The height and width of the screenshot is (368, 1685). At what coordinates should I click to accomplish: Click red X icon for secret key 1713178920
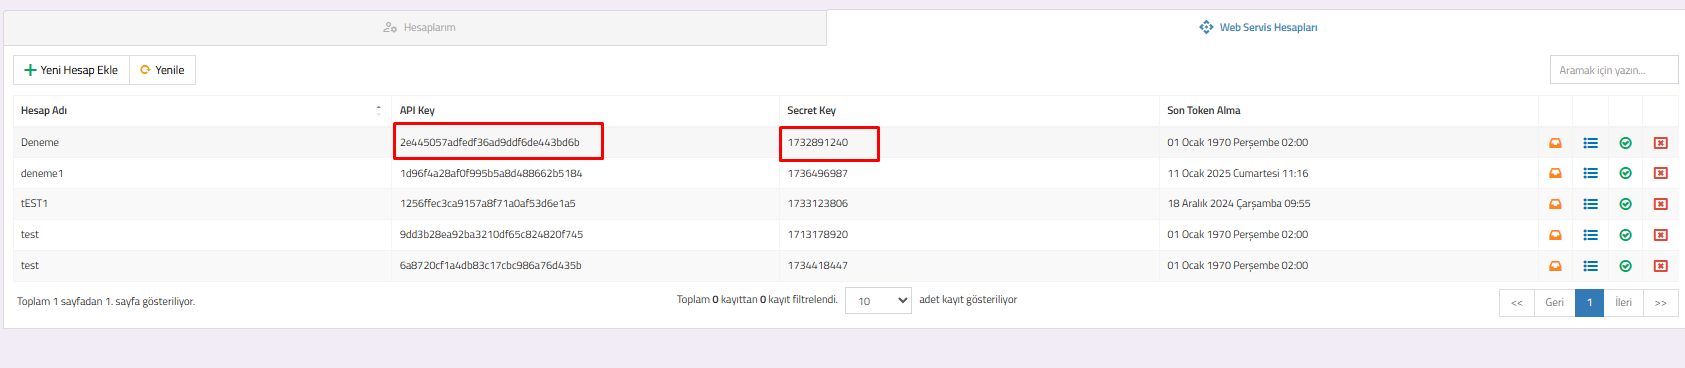click(x=1660, y=235)
